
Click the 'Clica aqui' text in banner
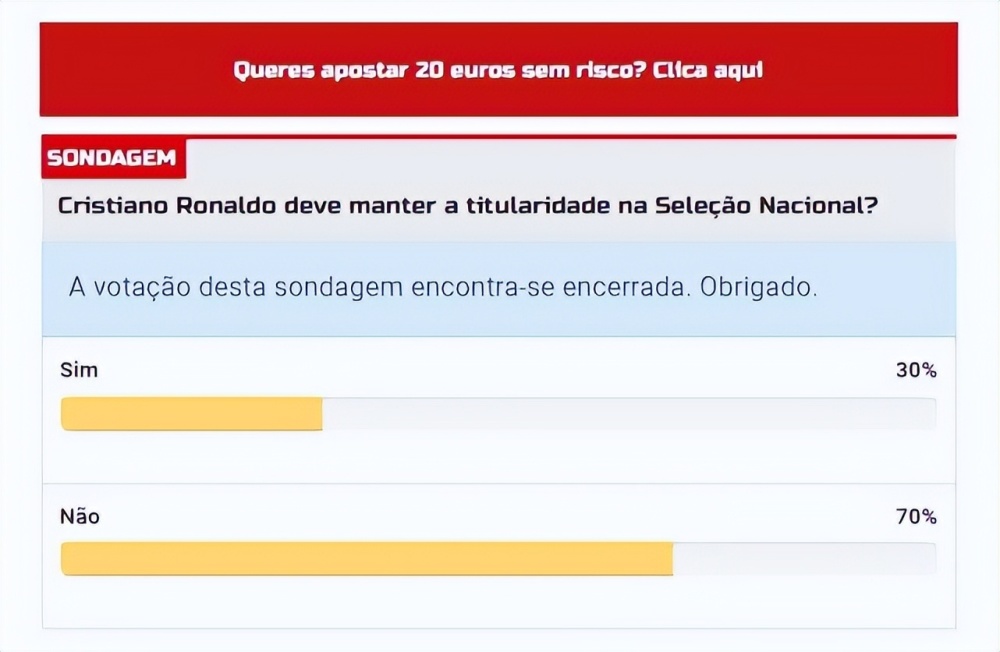click(x=707, y=70)
